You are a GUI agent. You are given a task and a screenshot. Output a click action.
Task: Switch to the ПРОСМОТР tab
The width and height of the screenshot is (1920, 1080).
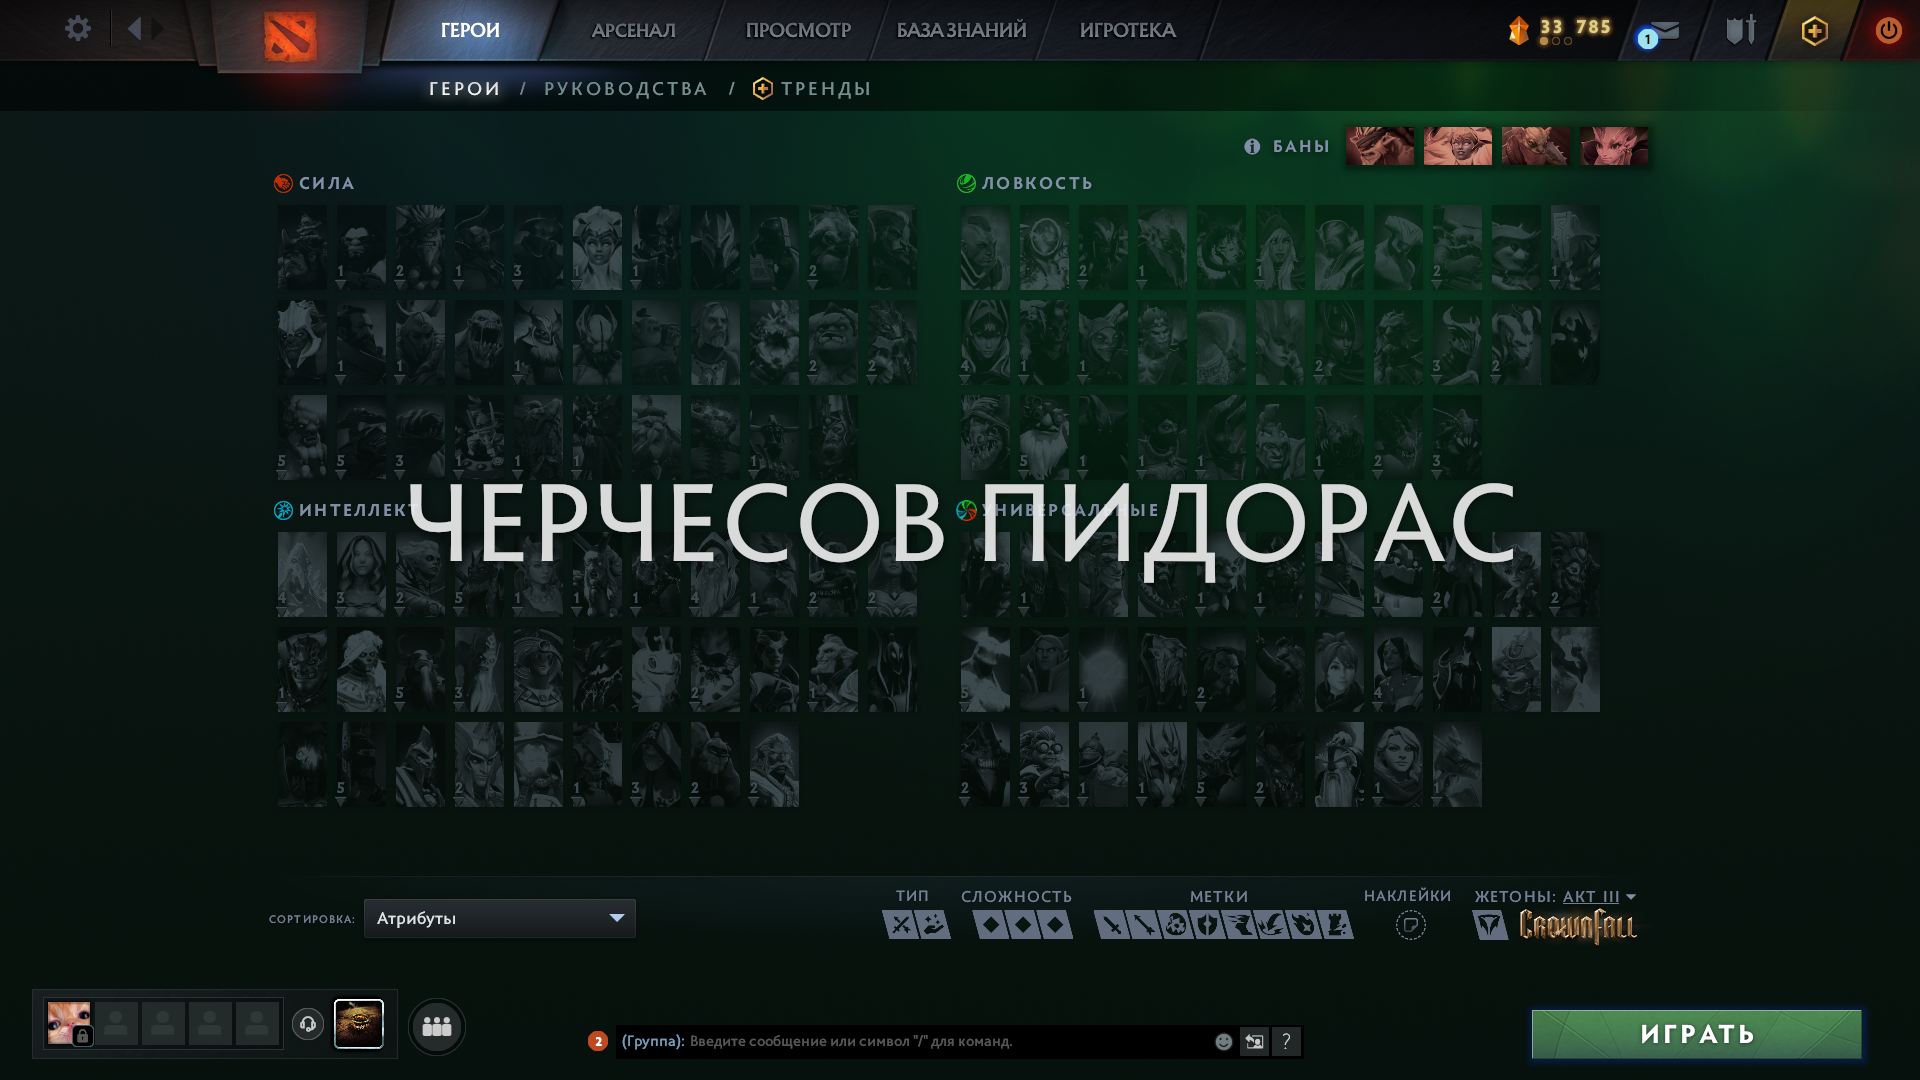798,30
